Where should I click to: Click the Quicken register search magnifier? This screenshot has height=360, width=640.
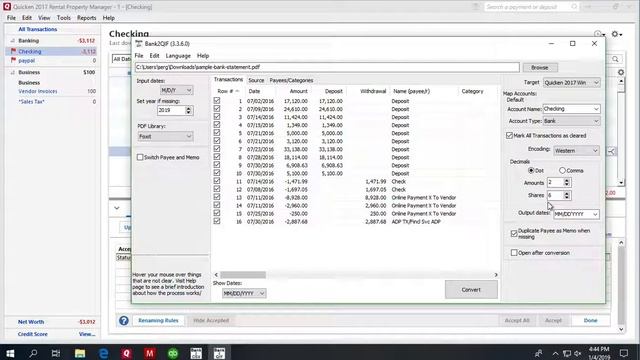[615, 59]
